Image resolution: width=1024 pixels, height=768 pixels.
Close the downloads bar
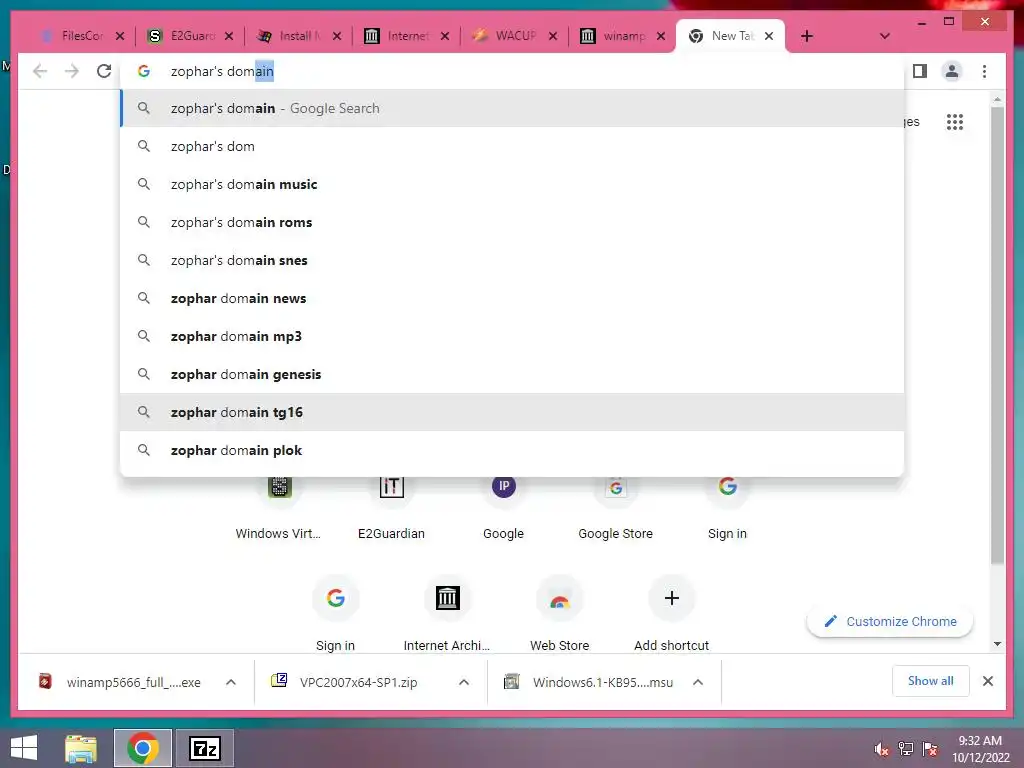tap(987, 681)
